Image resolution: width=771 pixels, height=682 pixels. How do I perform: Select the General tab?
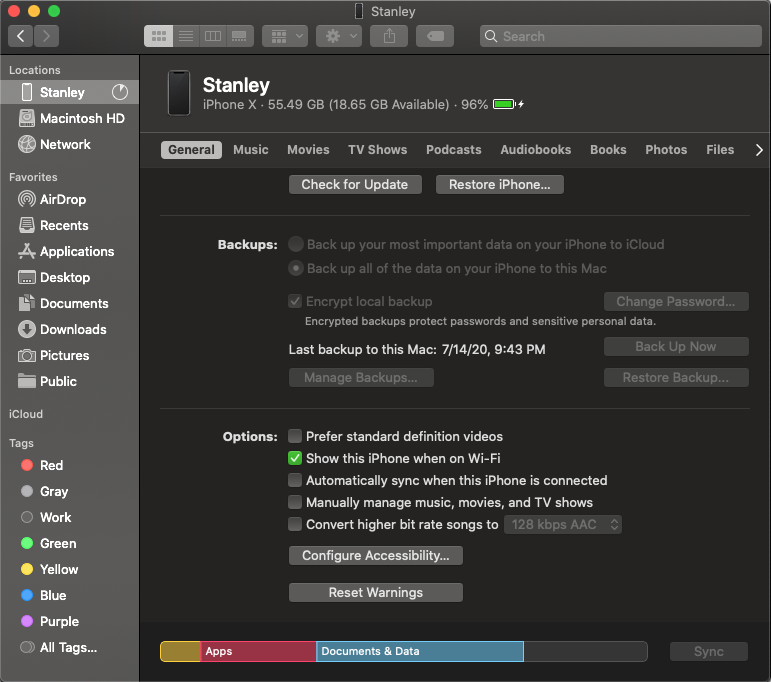[x=191, y=149]
